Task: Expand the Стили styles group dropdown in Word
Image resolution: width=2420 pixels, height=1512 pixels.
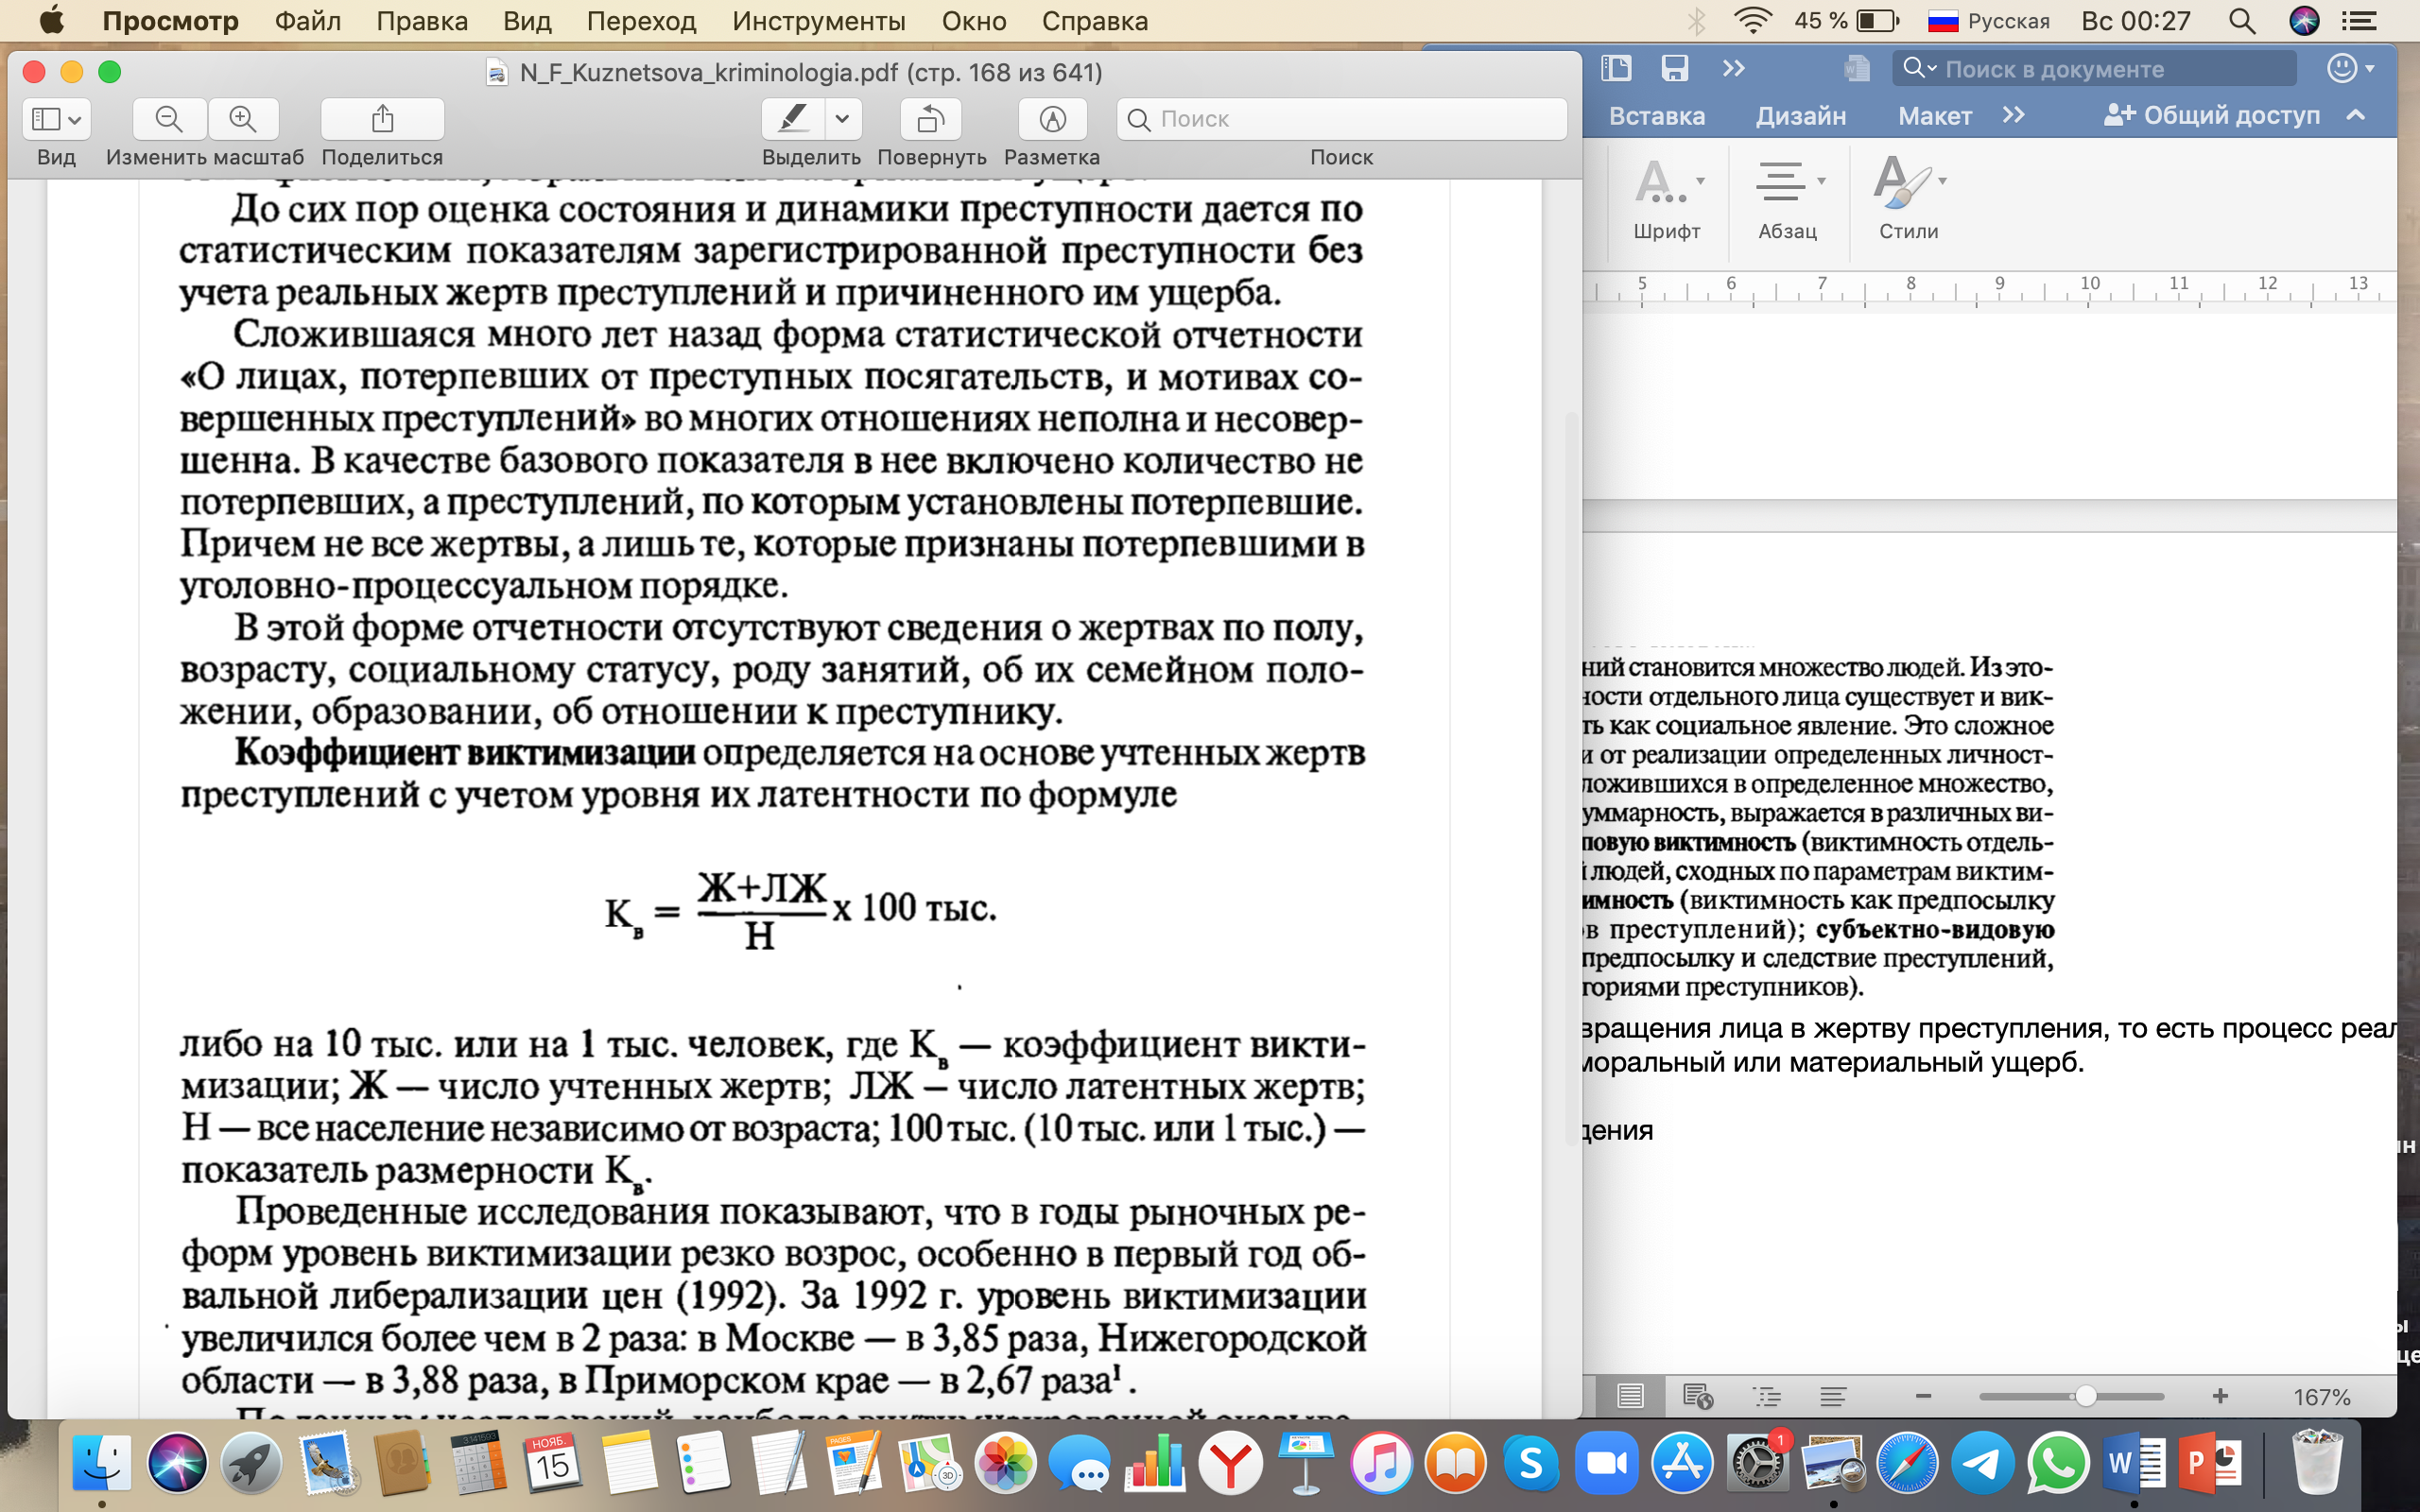Action: click(x=1942, y=181)
